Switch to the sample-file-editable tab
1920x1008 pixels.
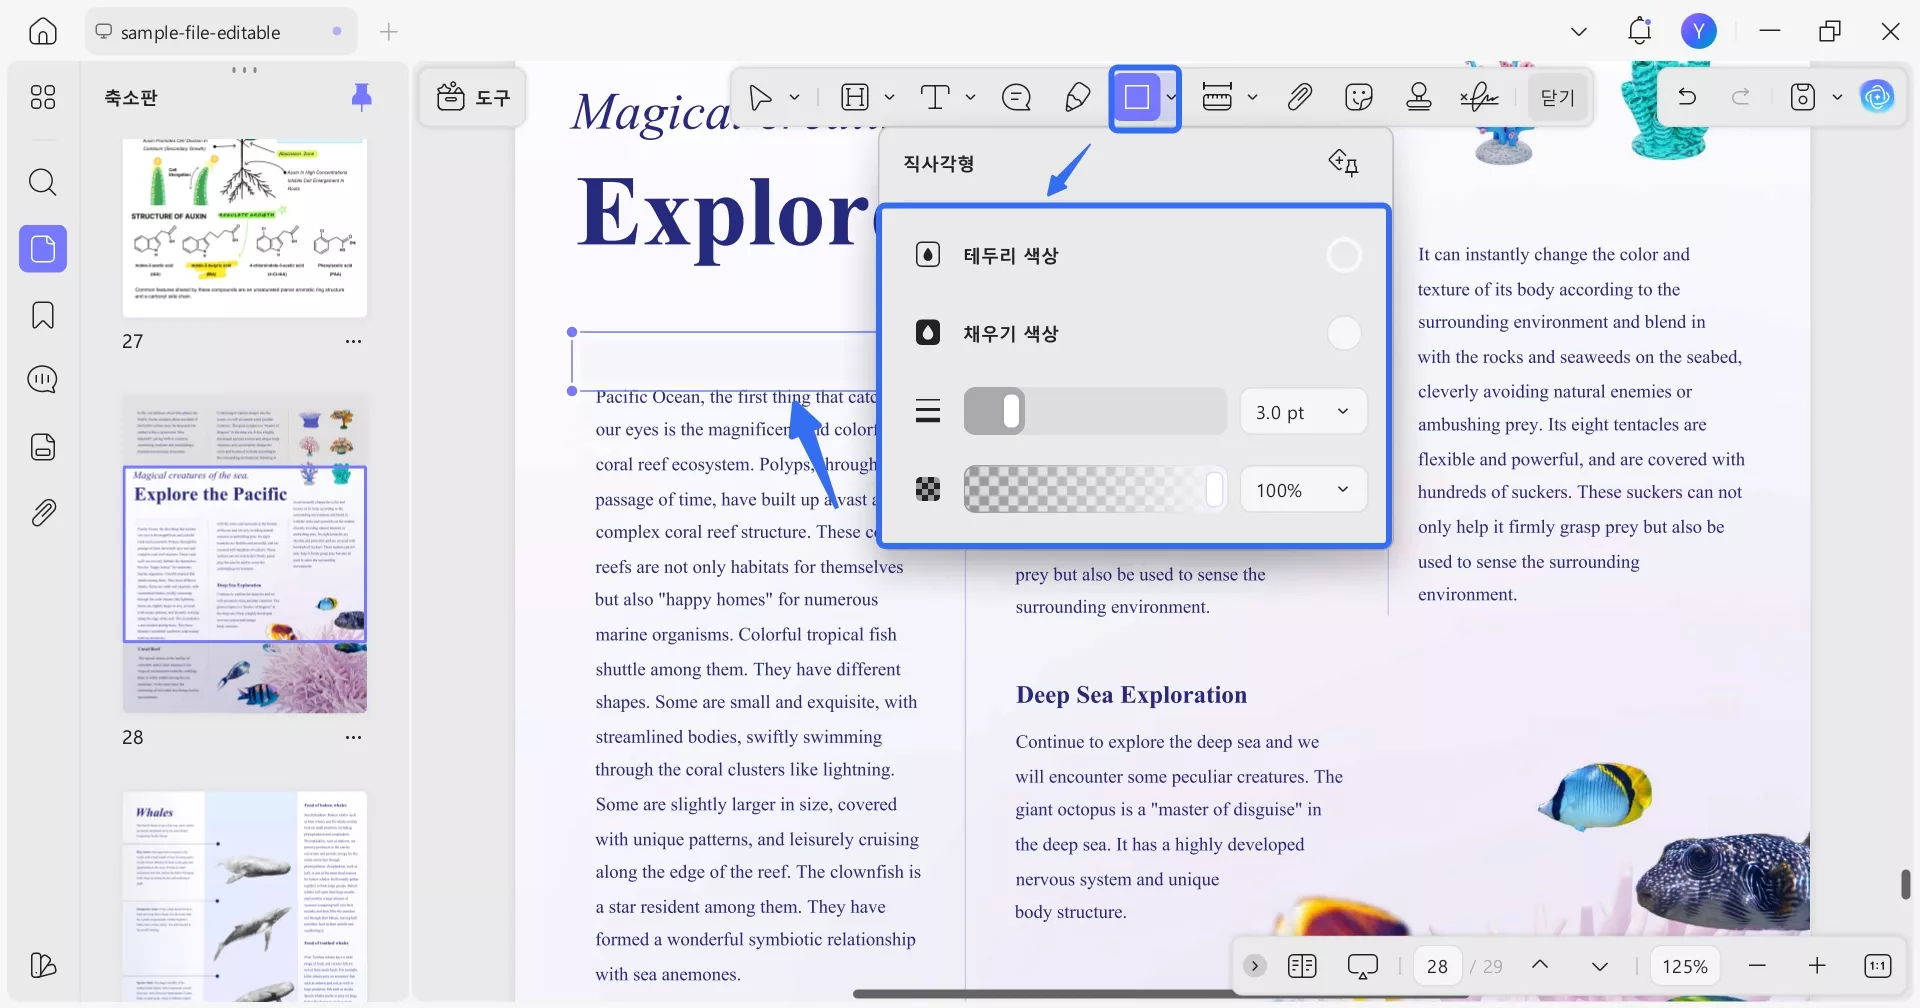[220, 32]
